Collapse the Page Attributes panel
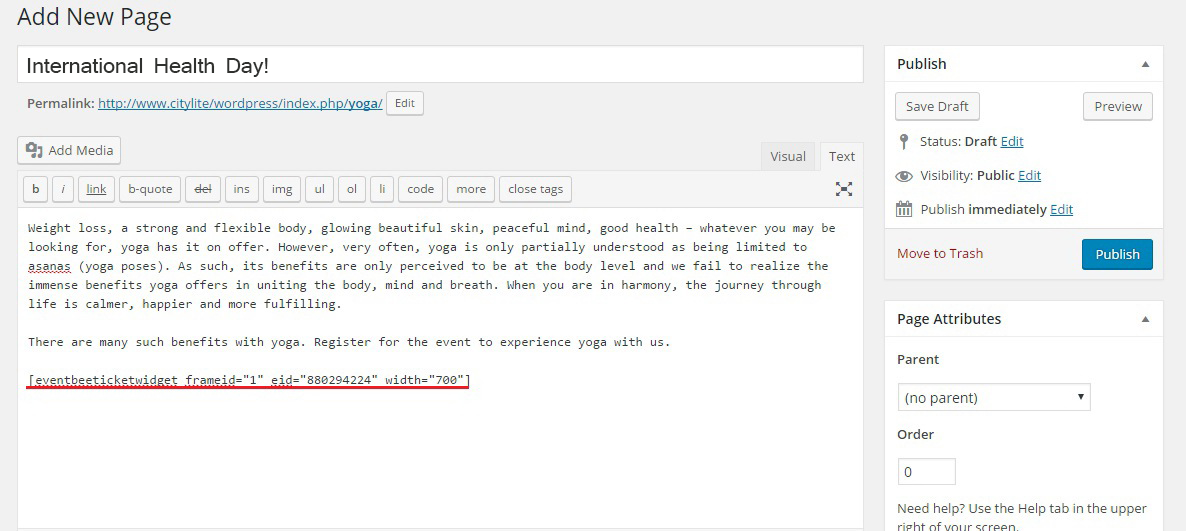 click(x=1144, y=319)
